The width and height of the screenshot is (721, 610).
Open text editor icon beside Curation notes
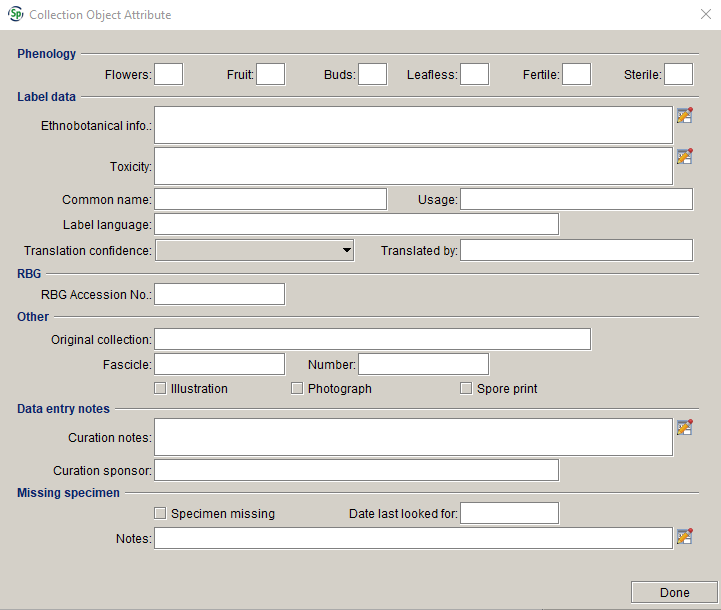click(685, 427)
